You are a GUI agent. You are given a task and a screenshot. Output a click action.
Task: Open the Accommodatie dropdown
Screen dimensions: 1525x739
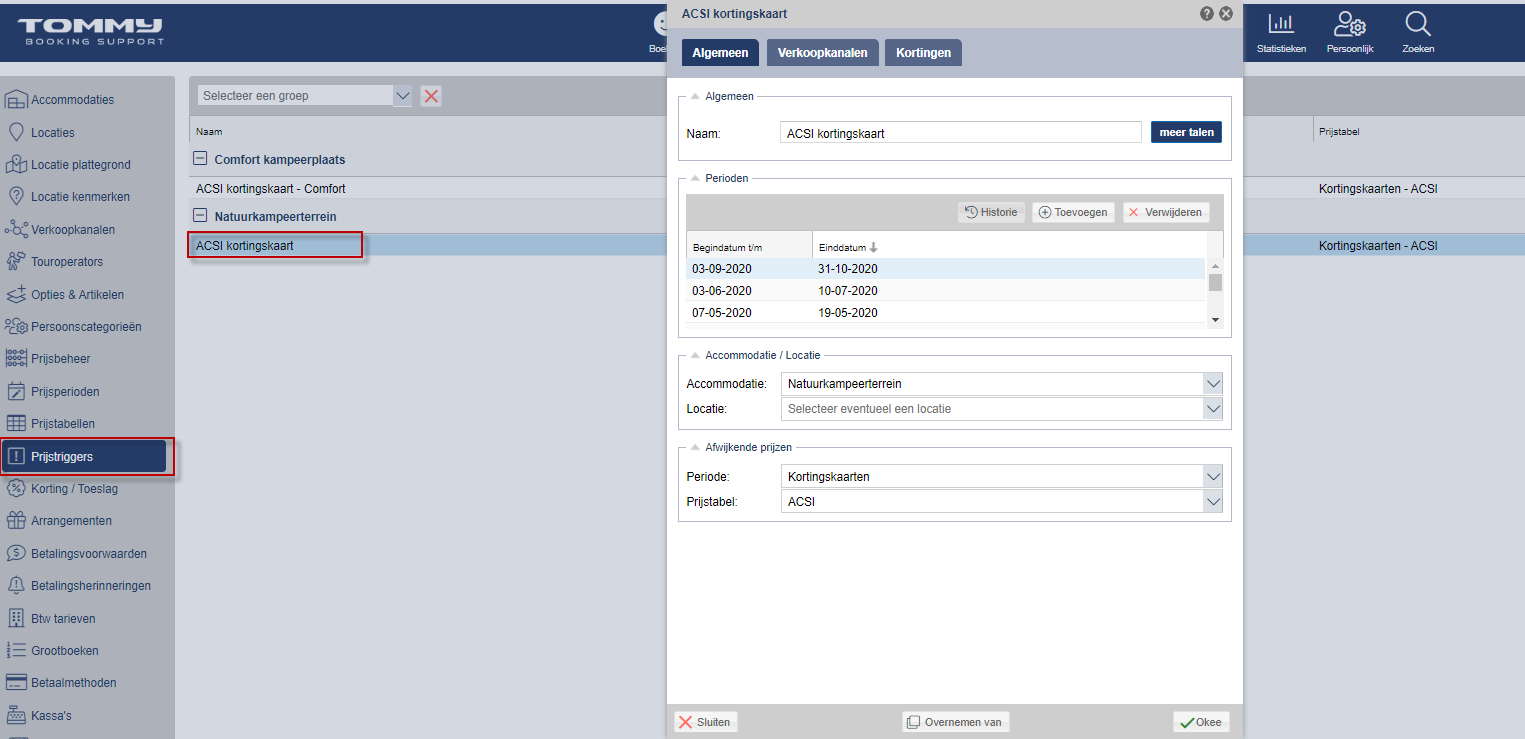(1213, 384)
